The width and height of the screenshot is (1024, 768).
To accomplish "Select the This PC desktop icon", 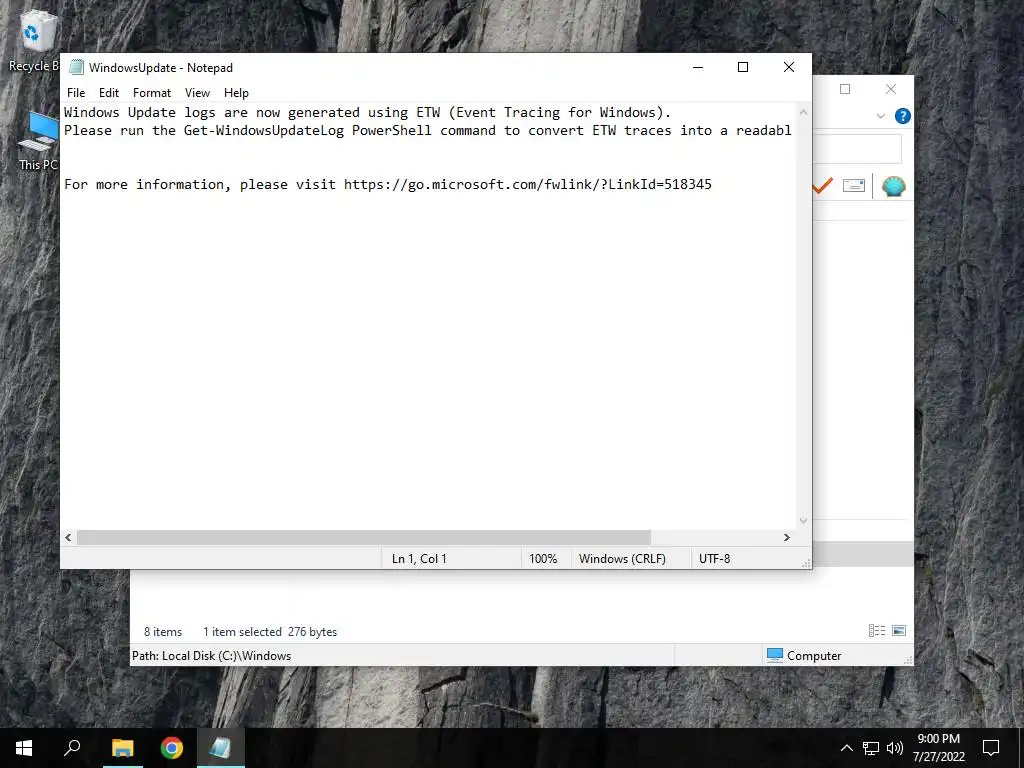I will pos(40,141).
